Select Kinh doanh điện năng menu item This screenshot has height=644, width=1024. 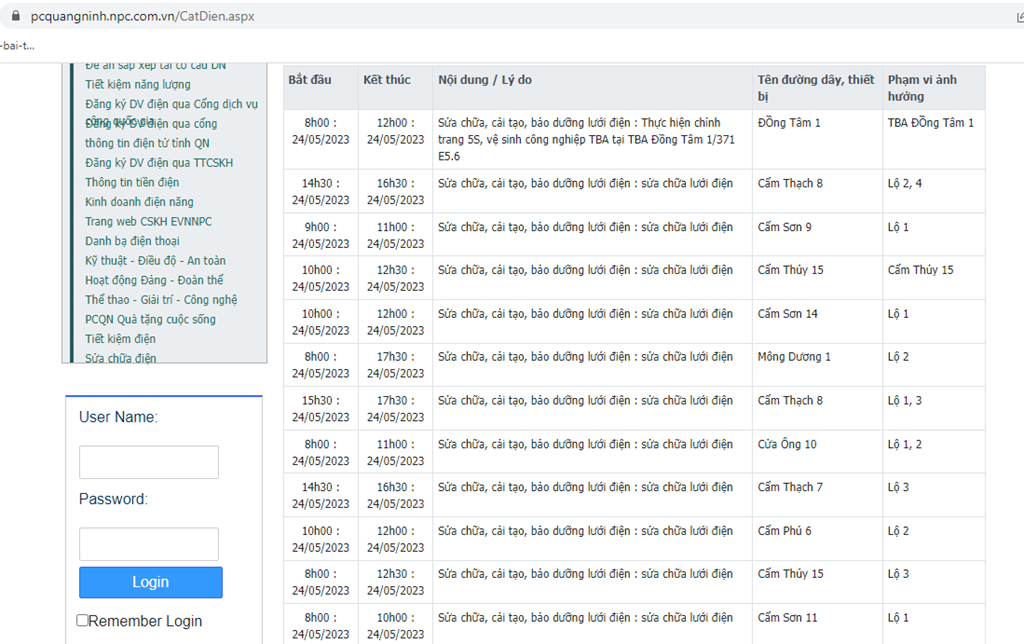click(139, 202)
